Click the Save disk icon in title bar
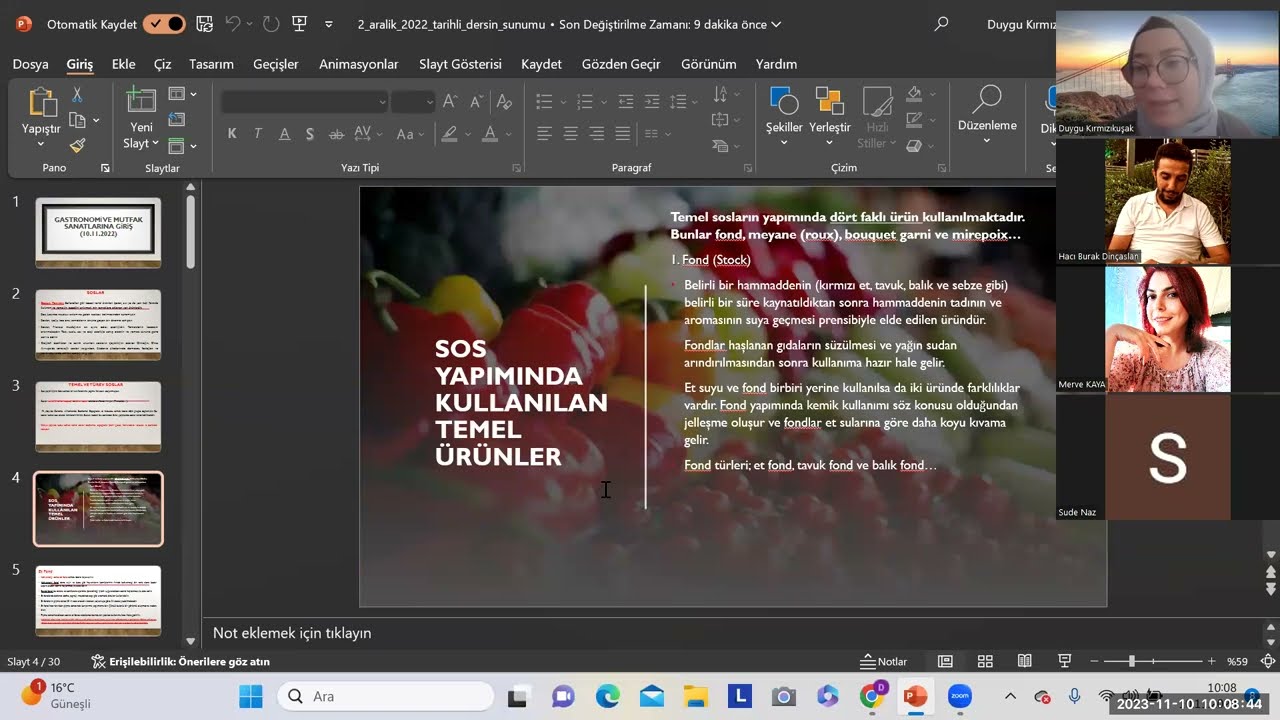 click(204, 24)
